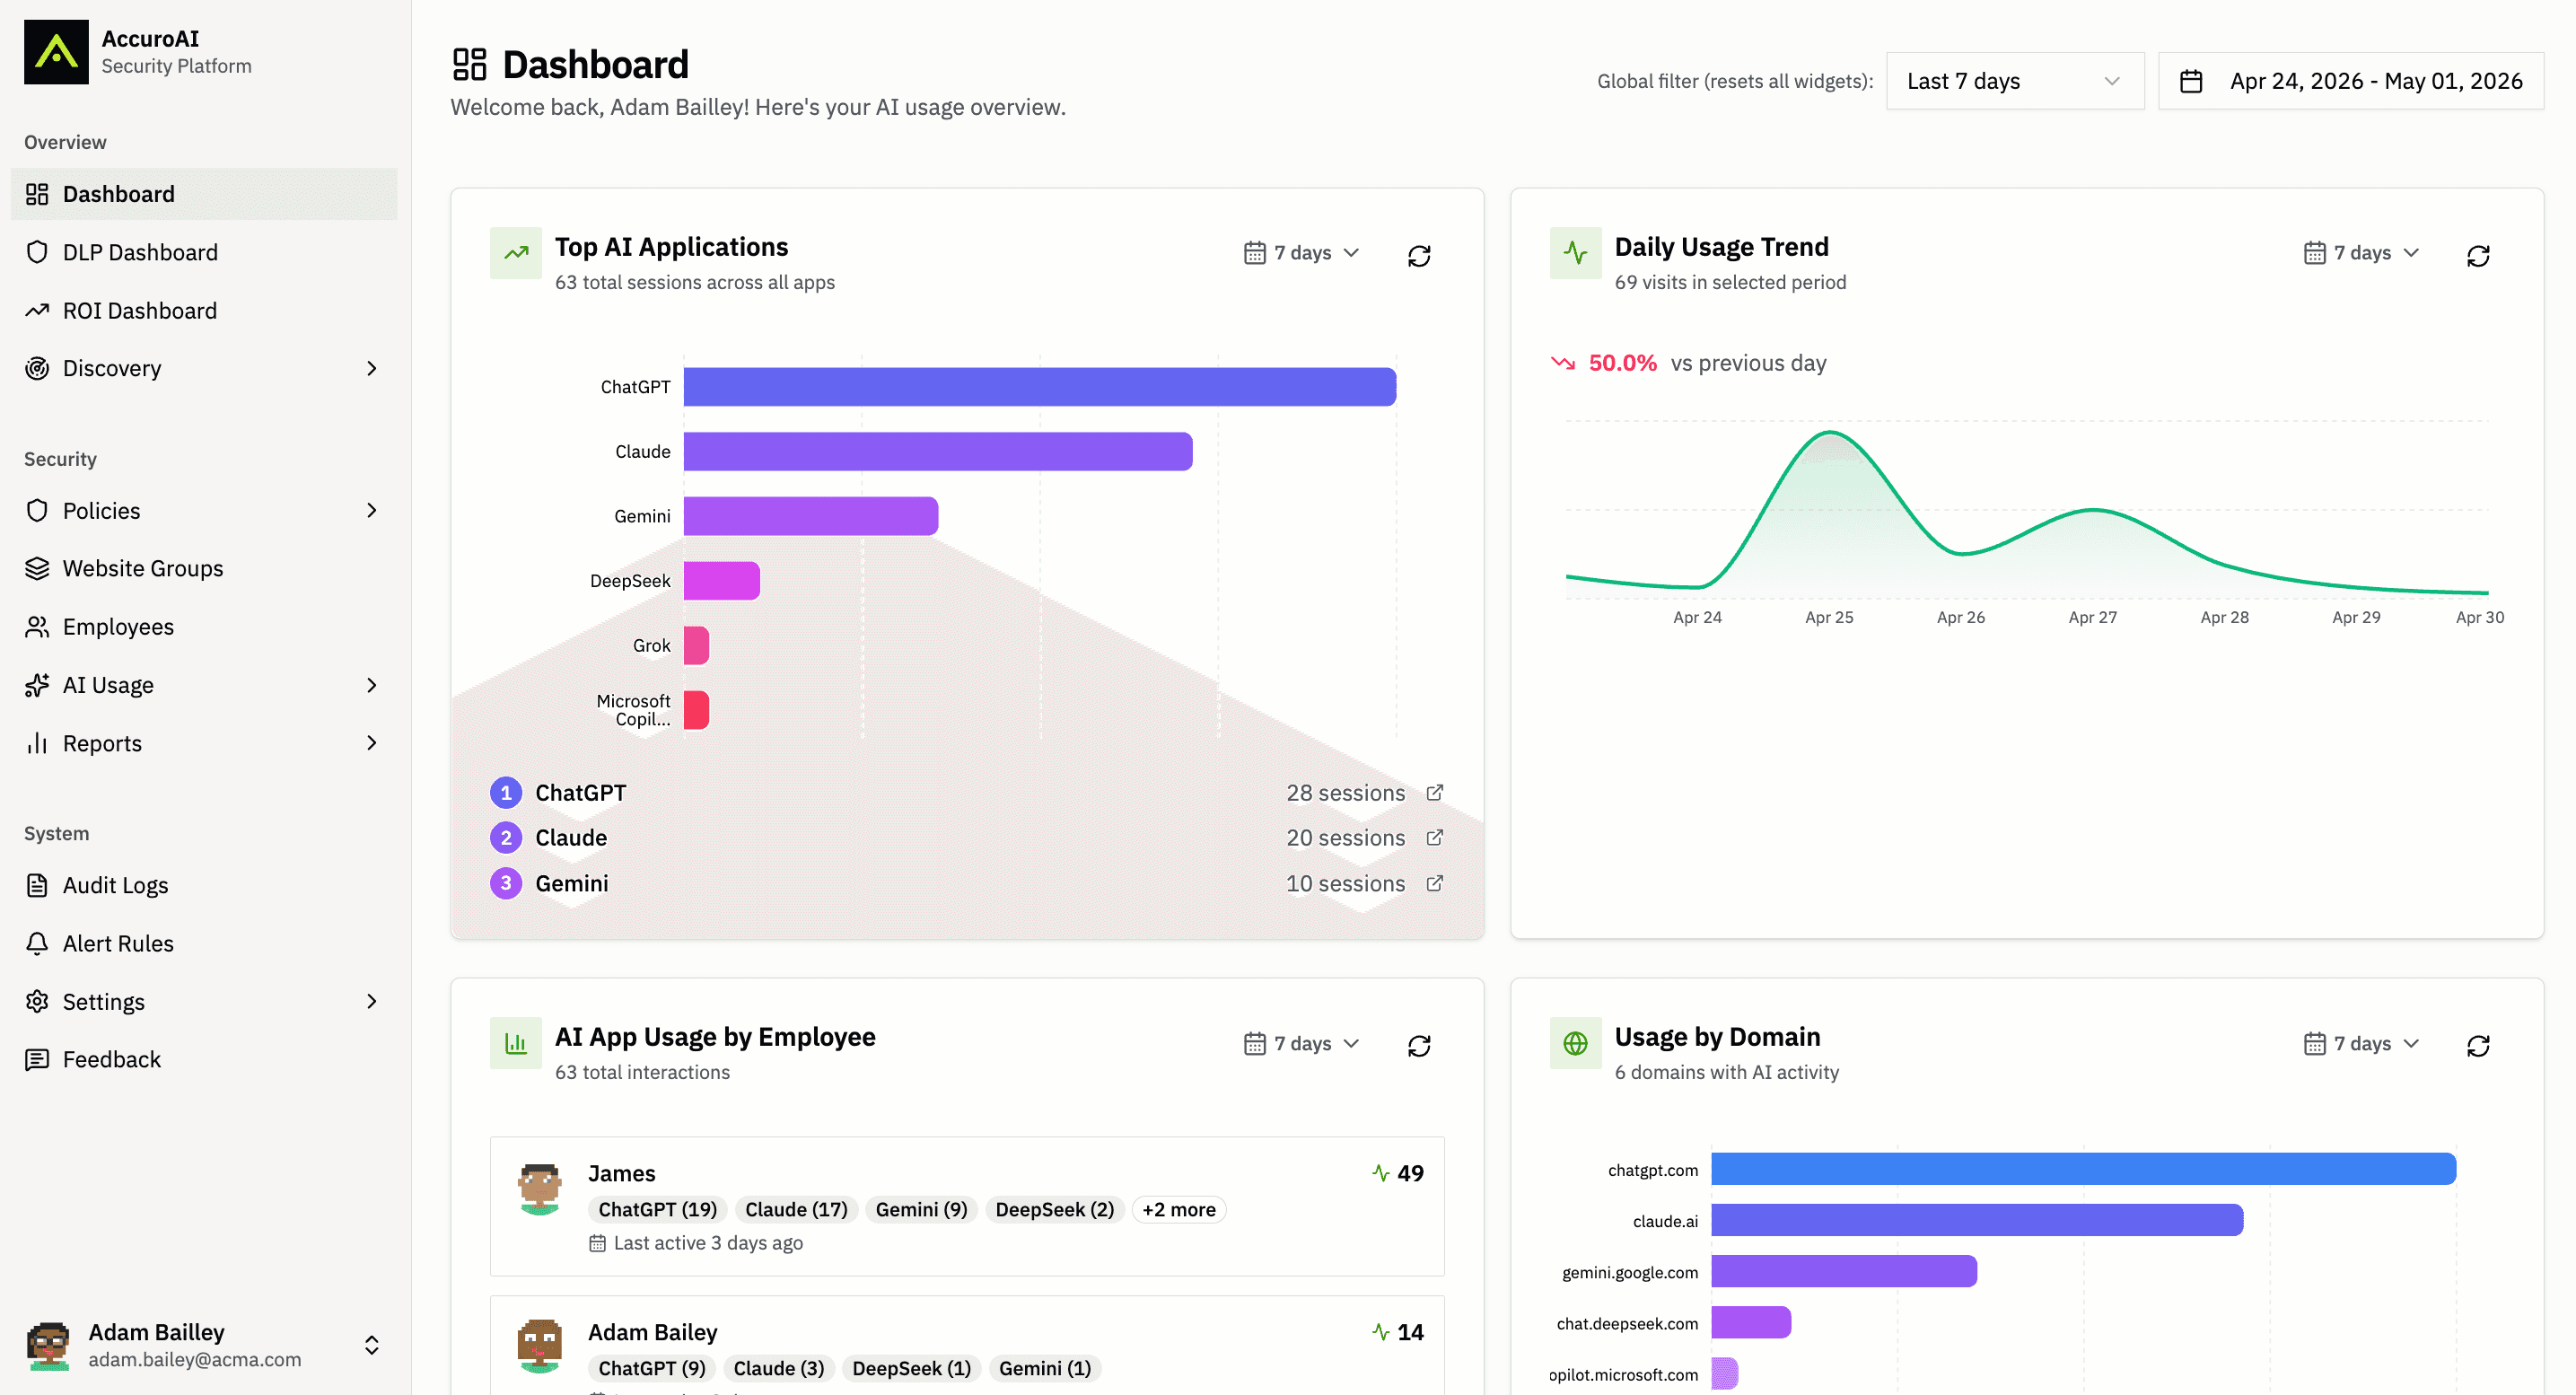Refresh AI App Usage by Employee widget
The width and height of the screenshot is (2576, 1395).
click(1419, 1046)
